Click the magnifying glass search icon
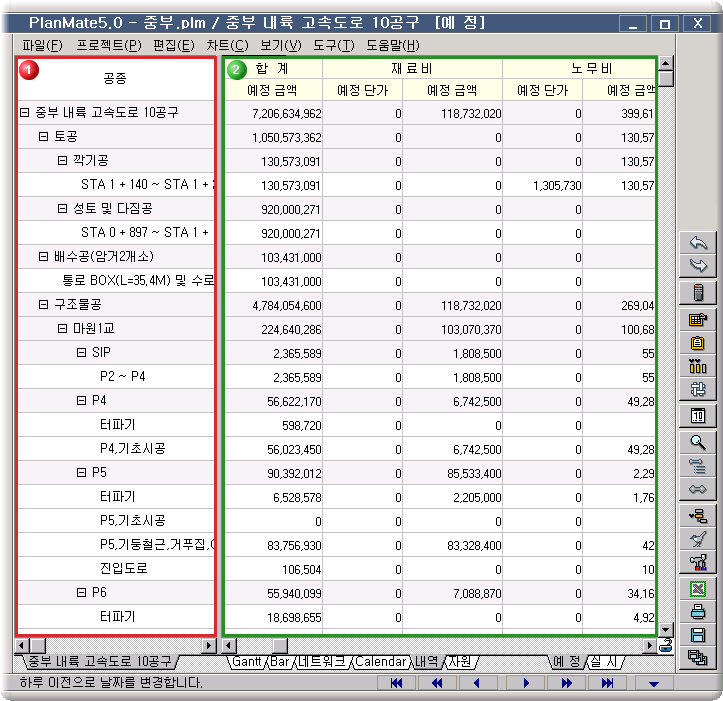Image resolution: width=723 pixels, height=701 pixels. point(698,441)
